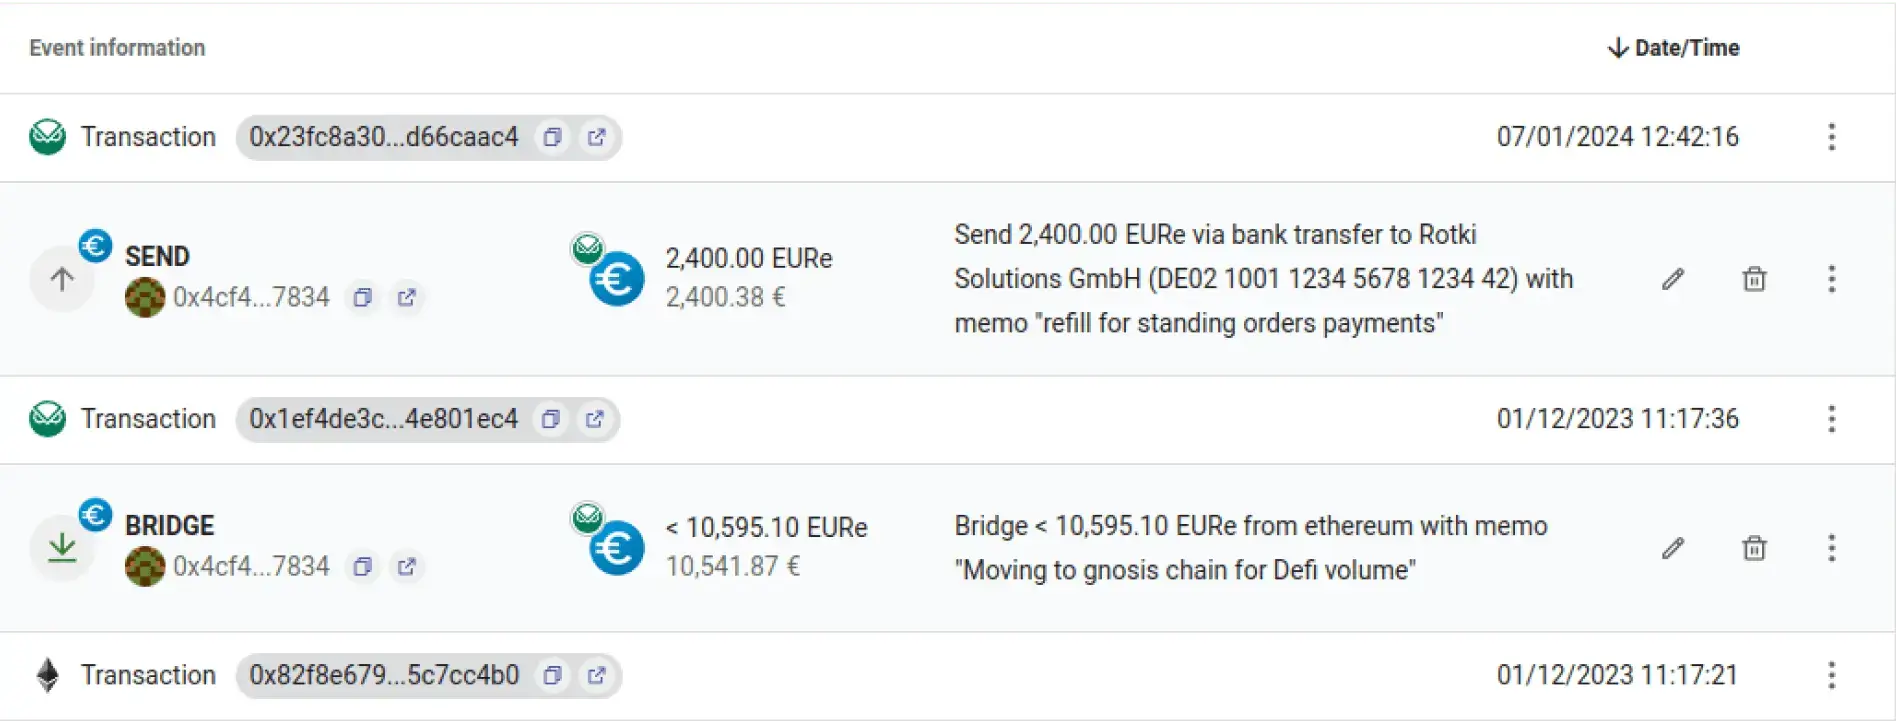Screen dimensions: 1896x721
Task: Open more options for SEND event row
Action: click(x=1831, y=279)
